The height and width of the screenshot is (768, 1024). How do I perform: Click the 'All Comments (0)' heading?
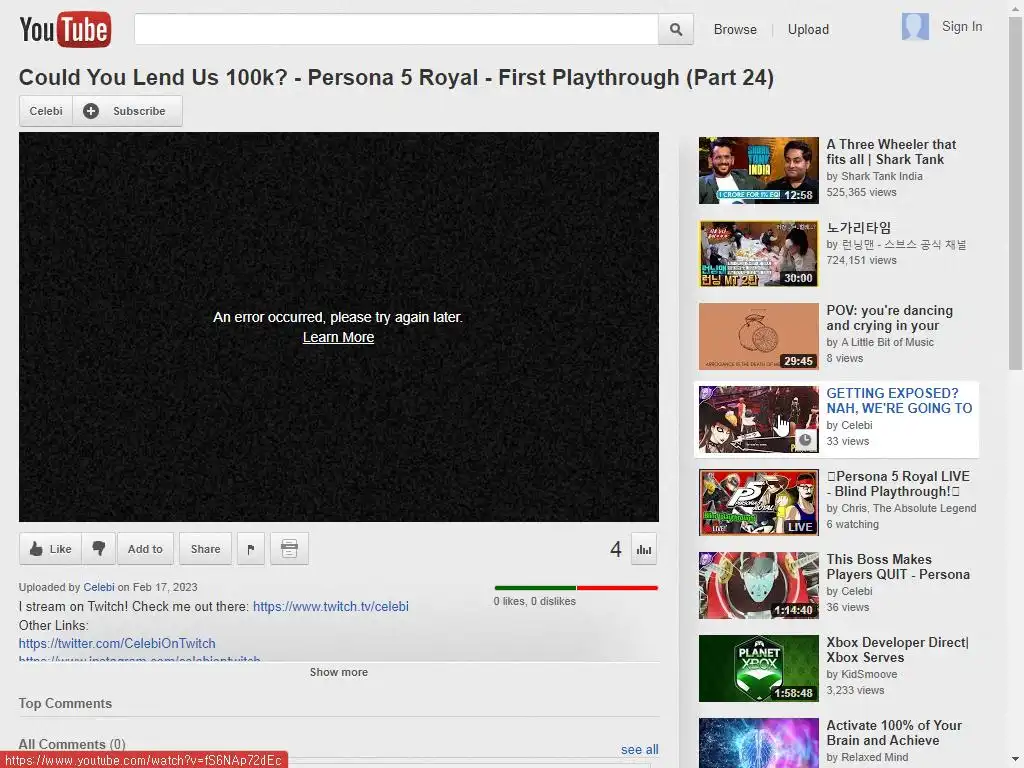[72, 744]
